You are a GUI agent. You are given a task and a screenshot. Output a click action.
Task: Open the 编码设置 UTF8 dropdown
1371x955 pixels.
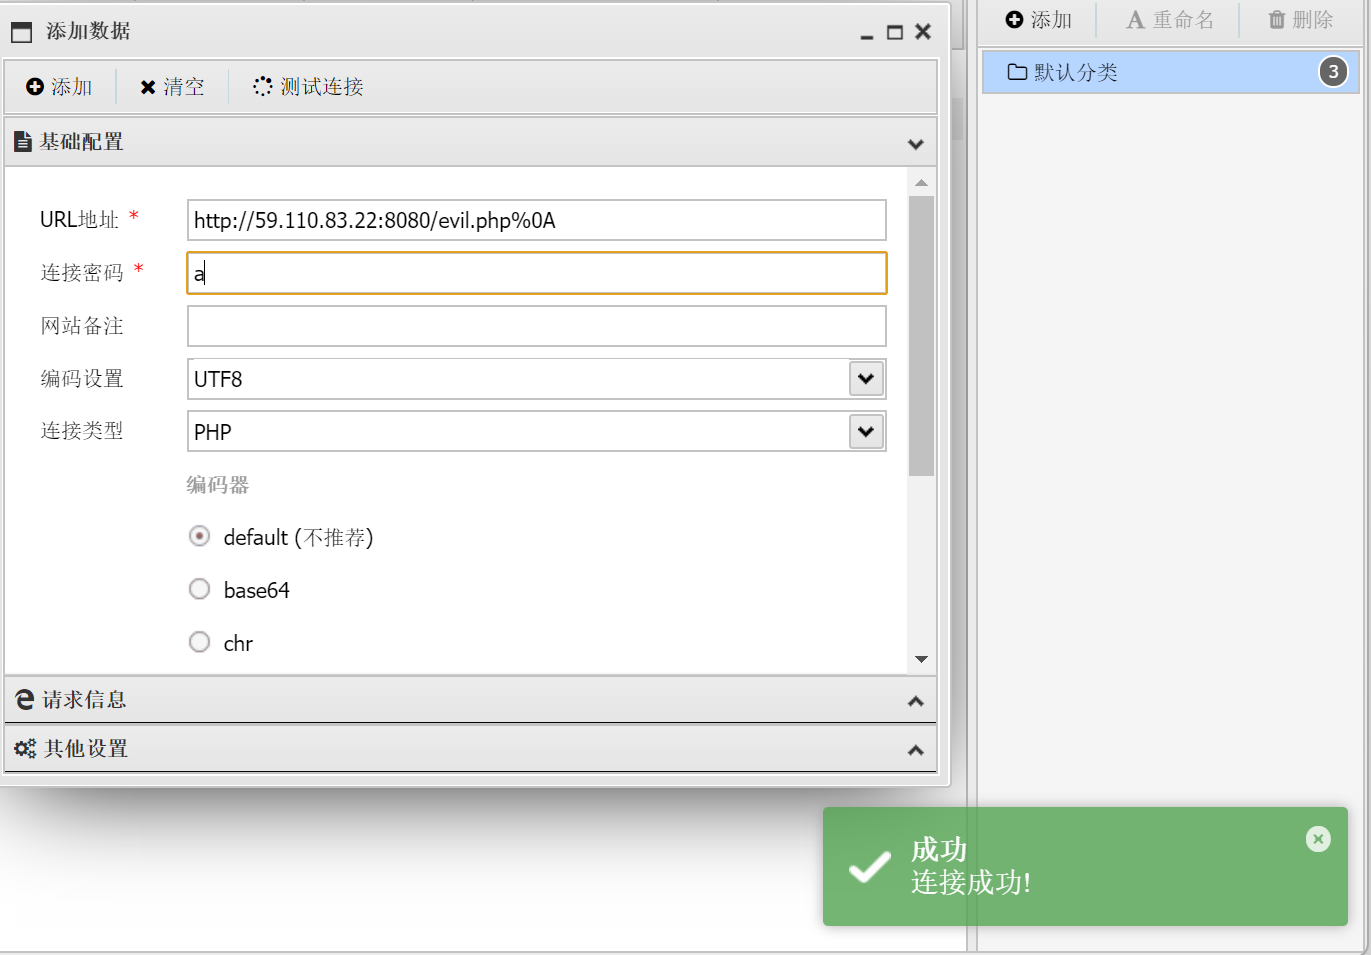tap(866, 379)
